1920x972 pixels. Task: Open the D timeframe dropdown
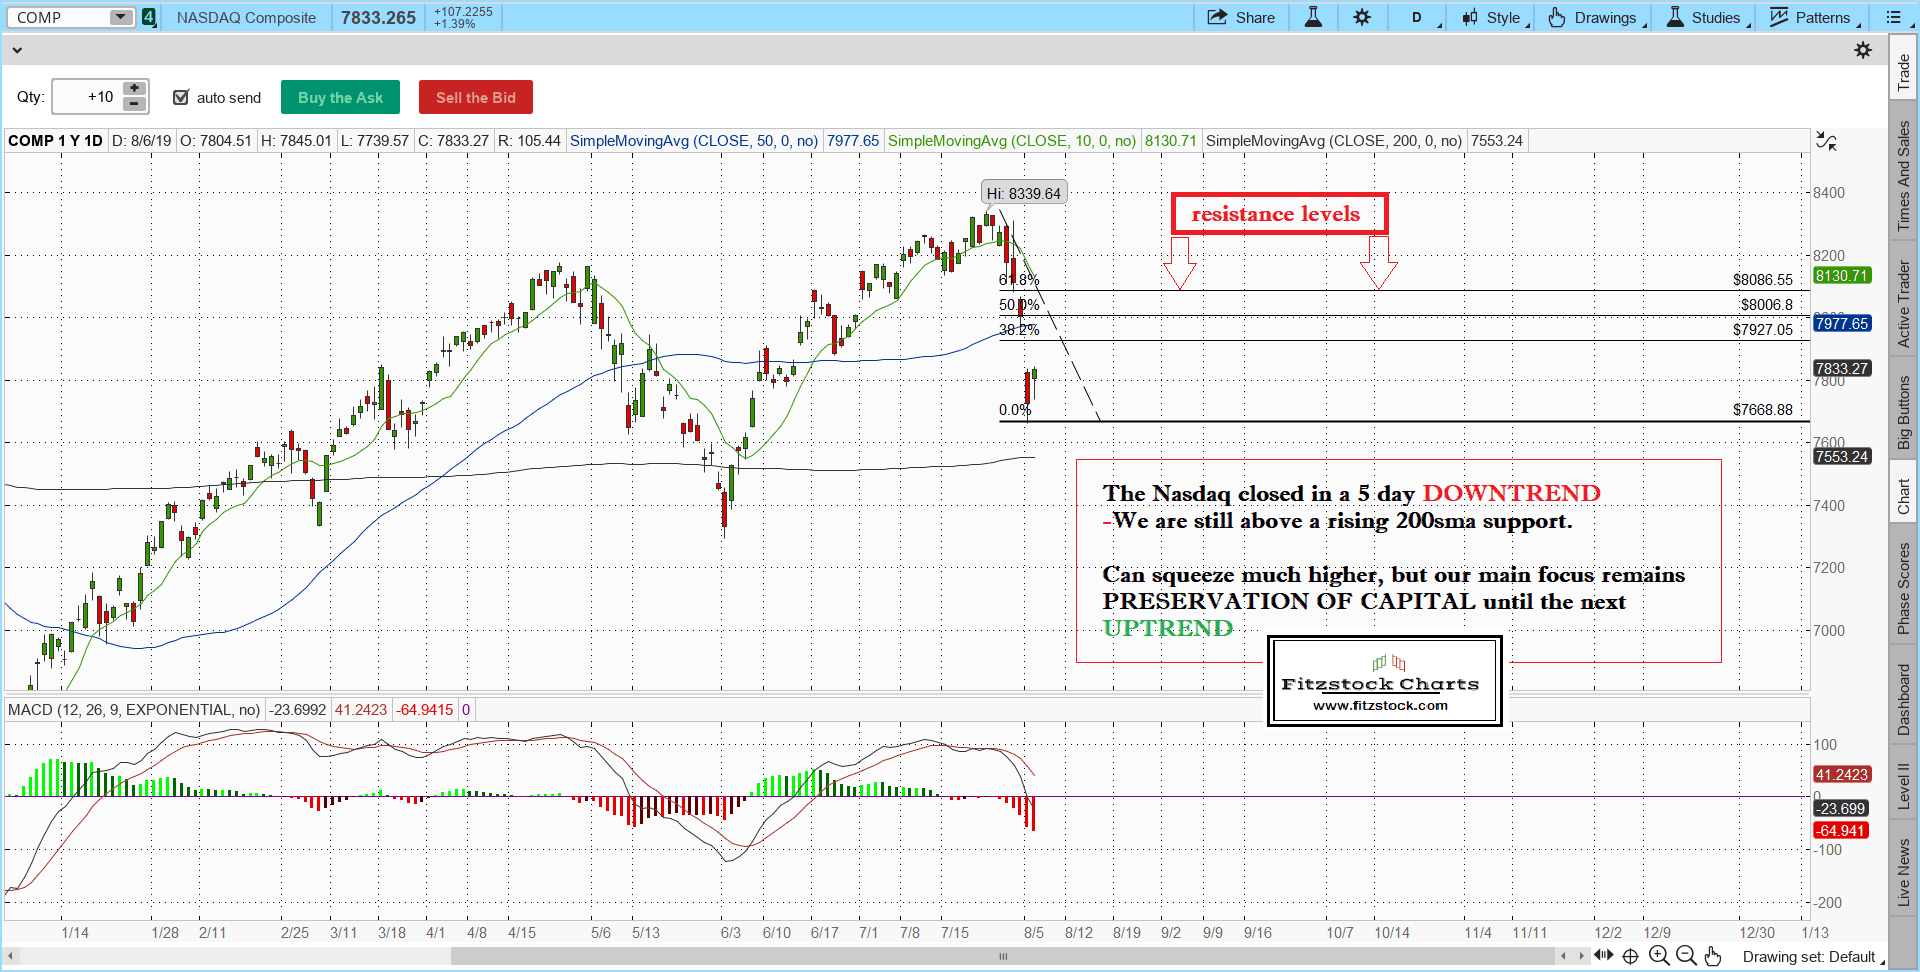pyautogui.click(x=1422, y=17)
